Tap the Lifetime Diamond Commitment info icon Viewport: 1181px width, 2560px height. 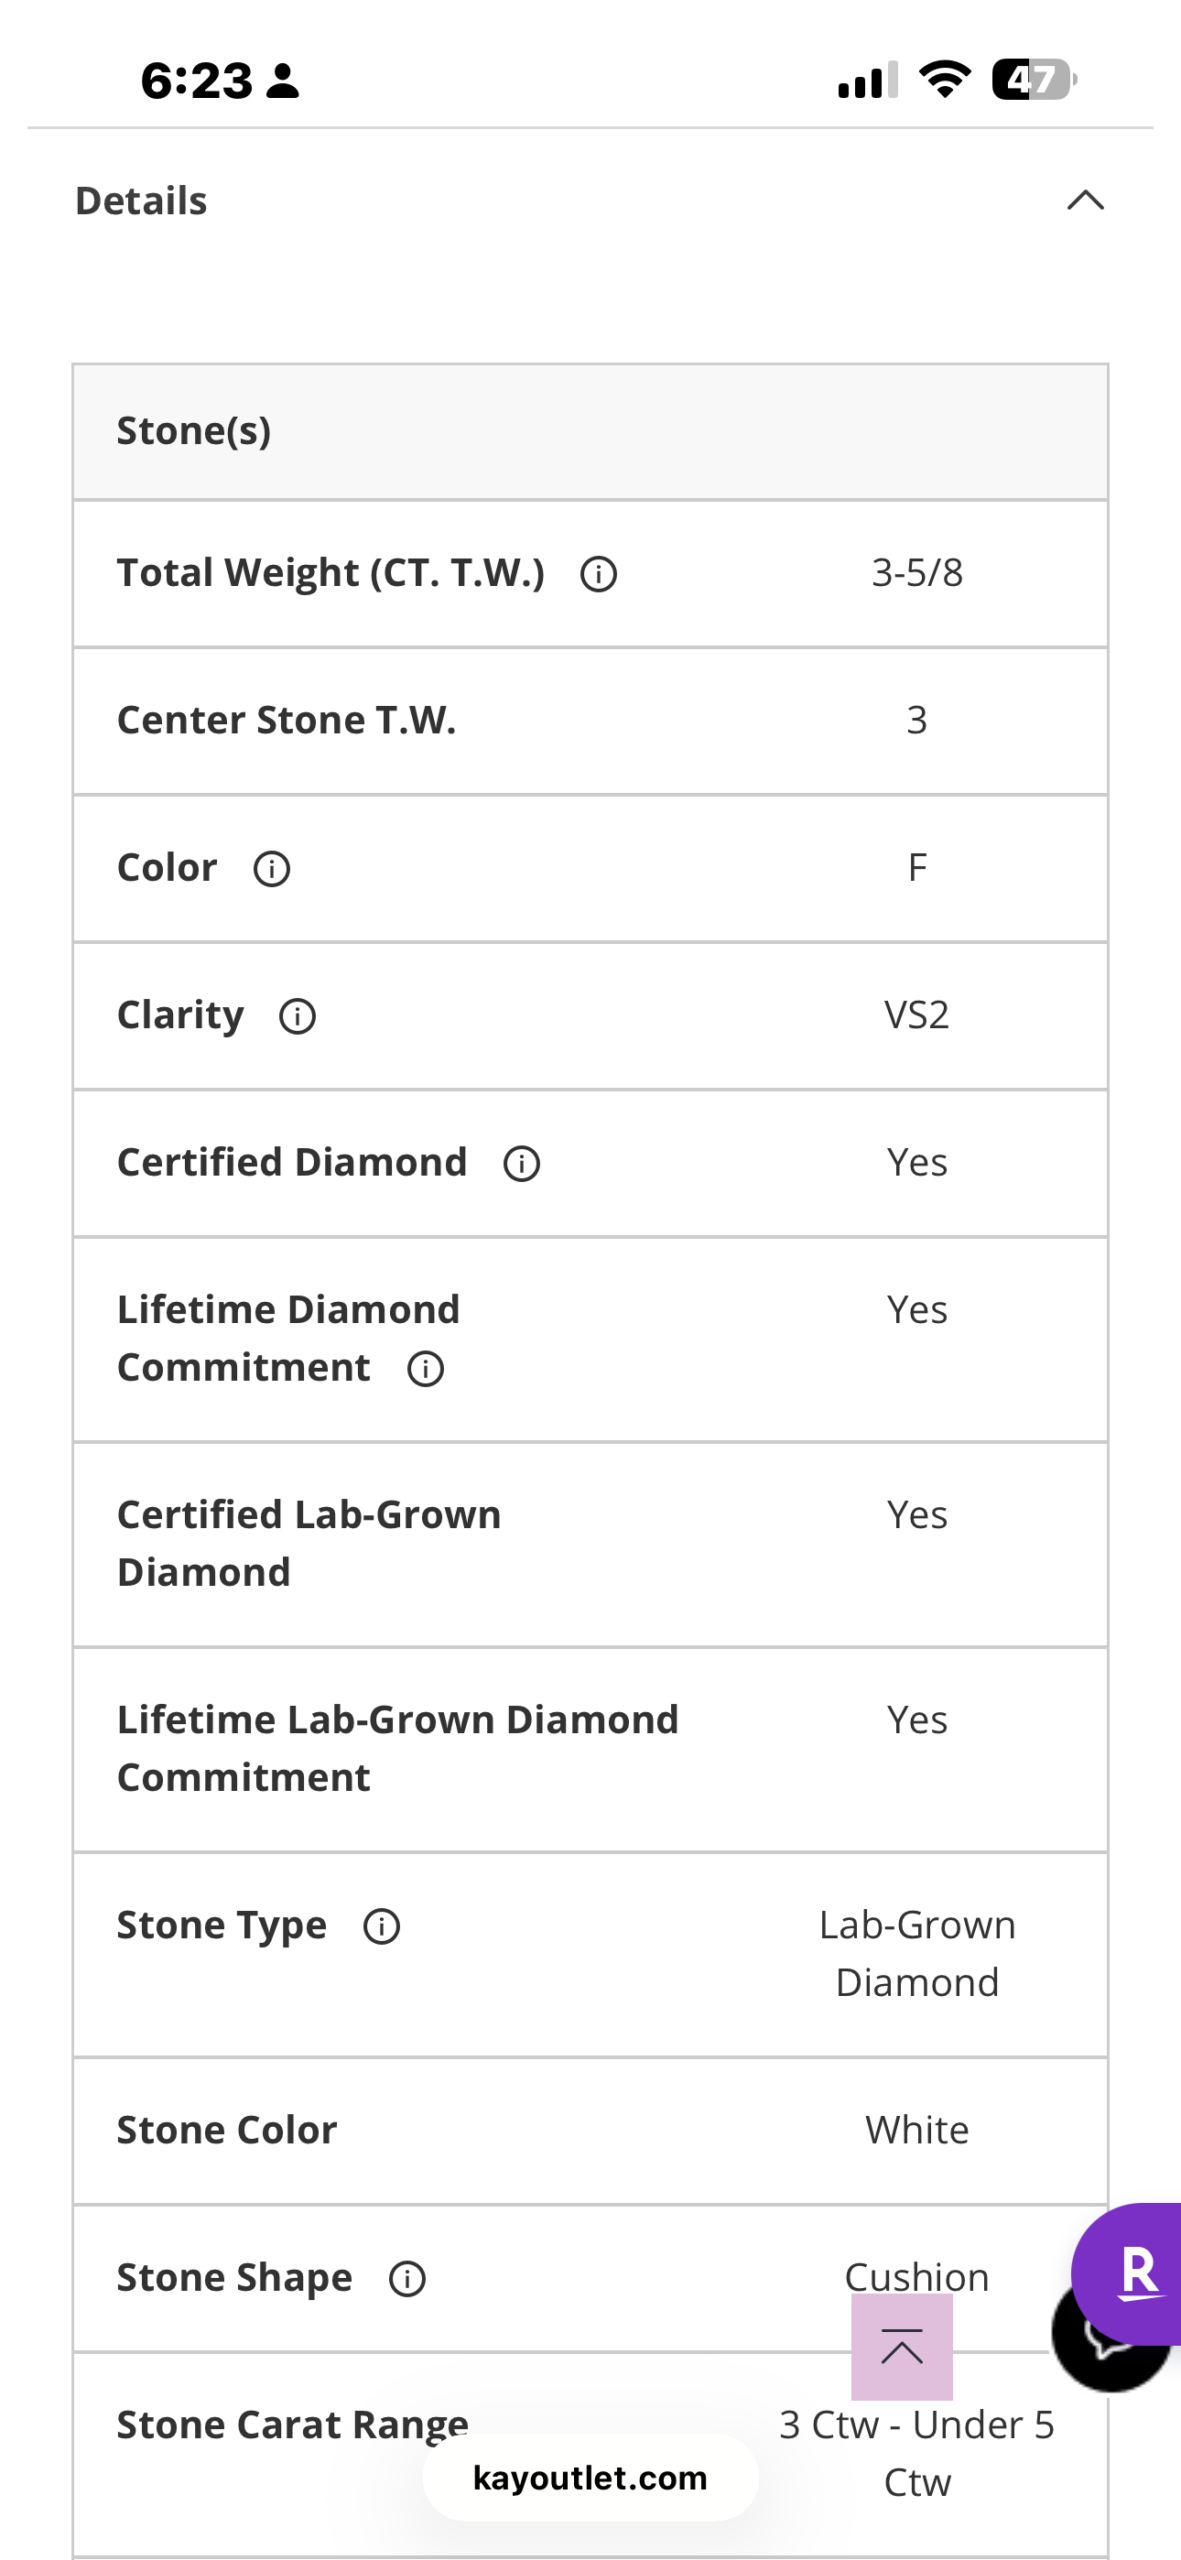point(425,1368)
